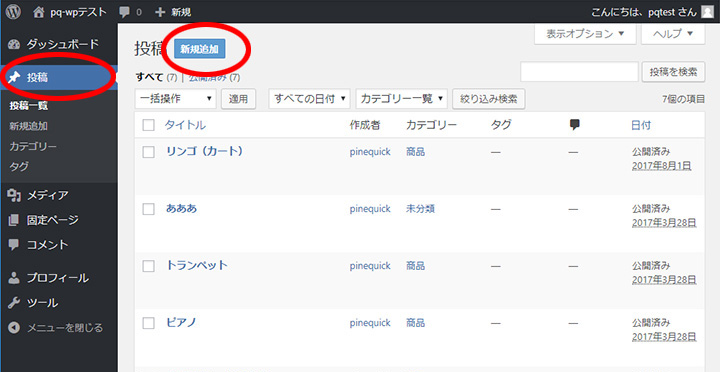This screenshot has width=720, height=372.
Task: Select 投稿 menu in sidebar
Action: tap(59, 77)
